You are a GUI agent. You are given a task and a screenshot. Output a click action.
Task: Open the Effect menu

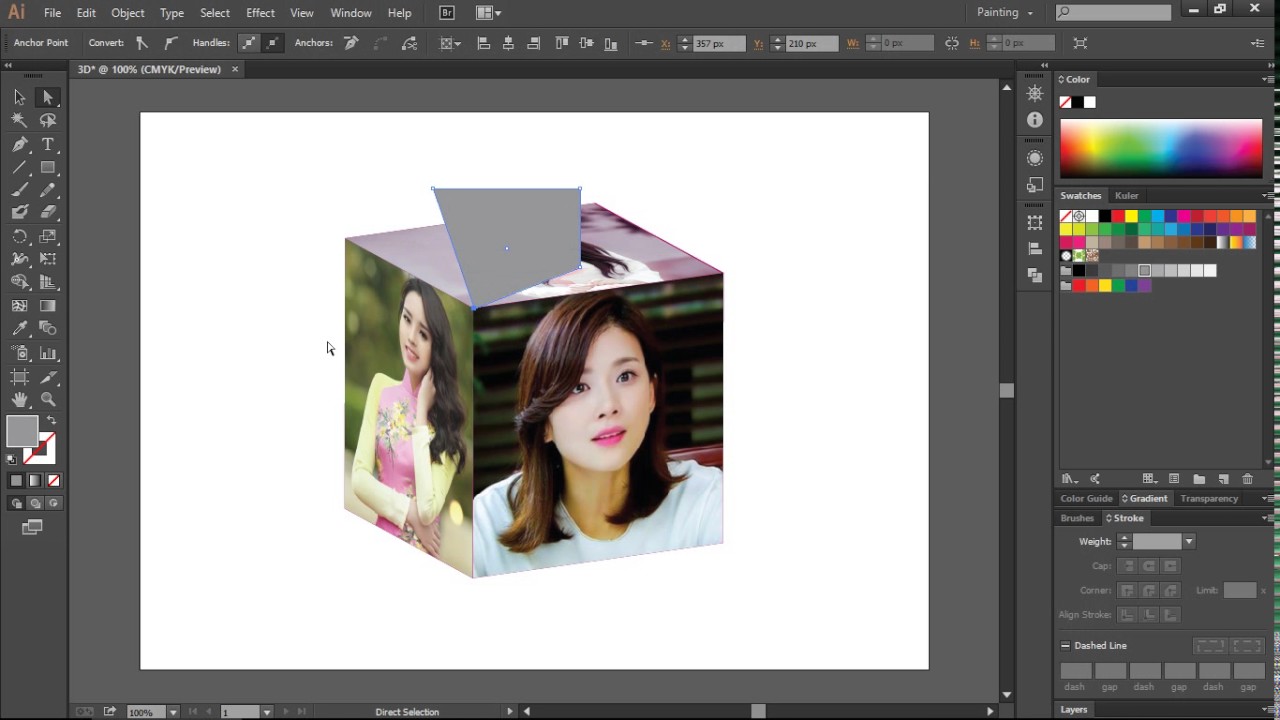(x=260, y=13)
